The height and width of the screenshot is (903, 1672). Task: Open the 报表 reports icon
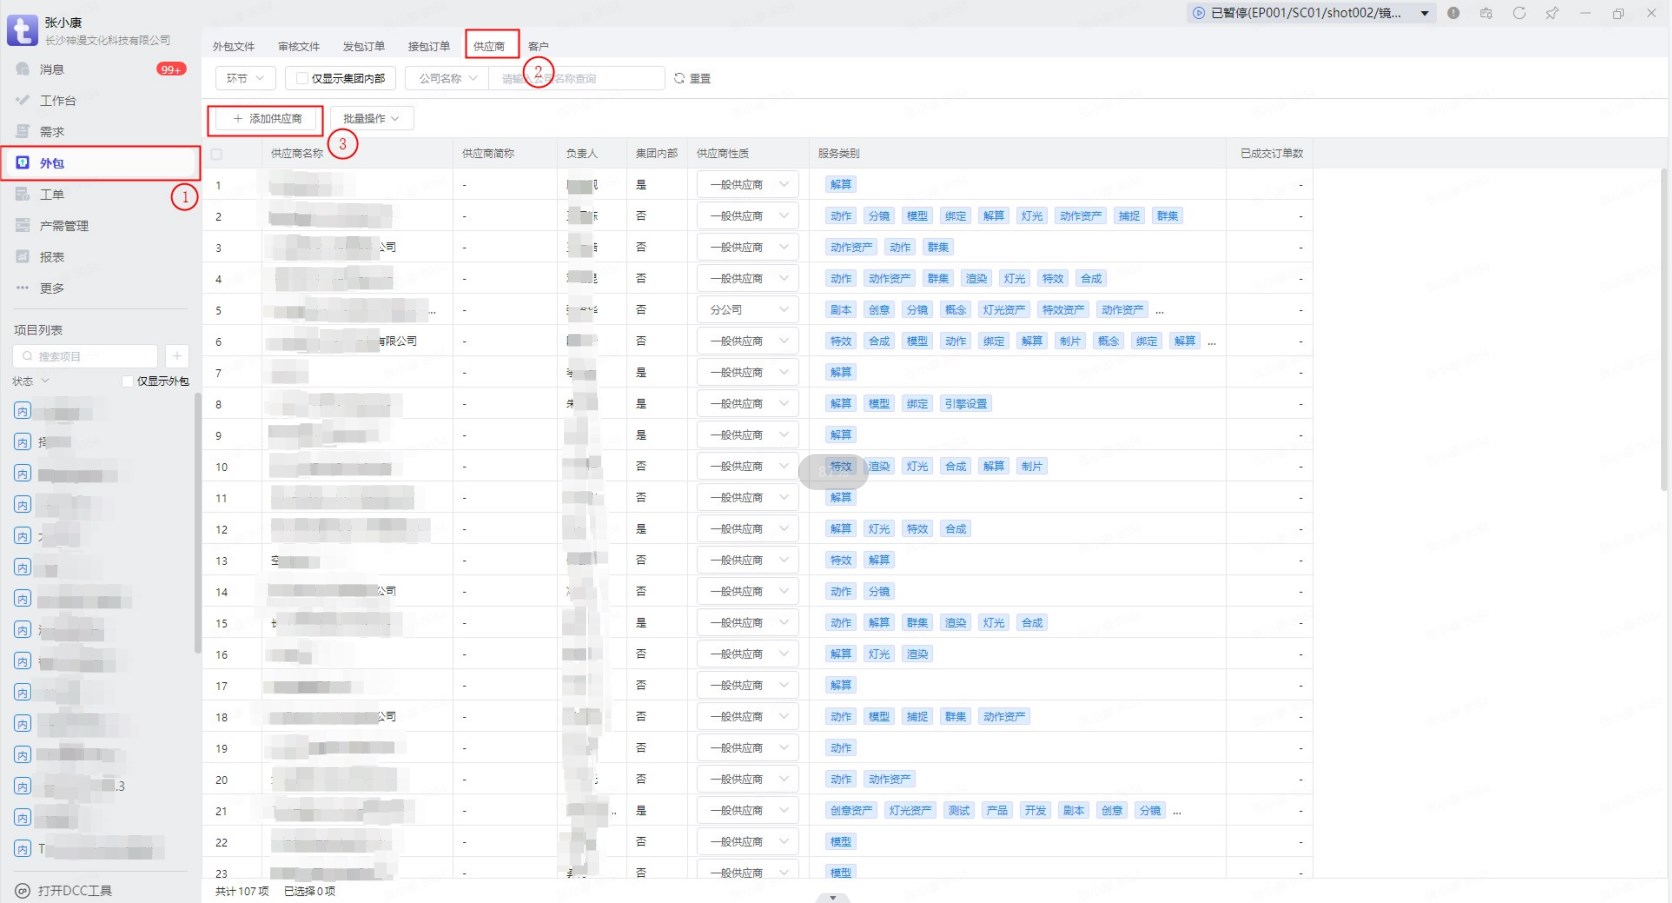click(x=23, y=257)
